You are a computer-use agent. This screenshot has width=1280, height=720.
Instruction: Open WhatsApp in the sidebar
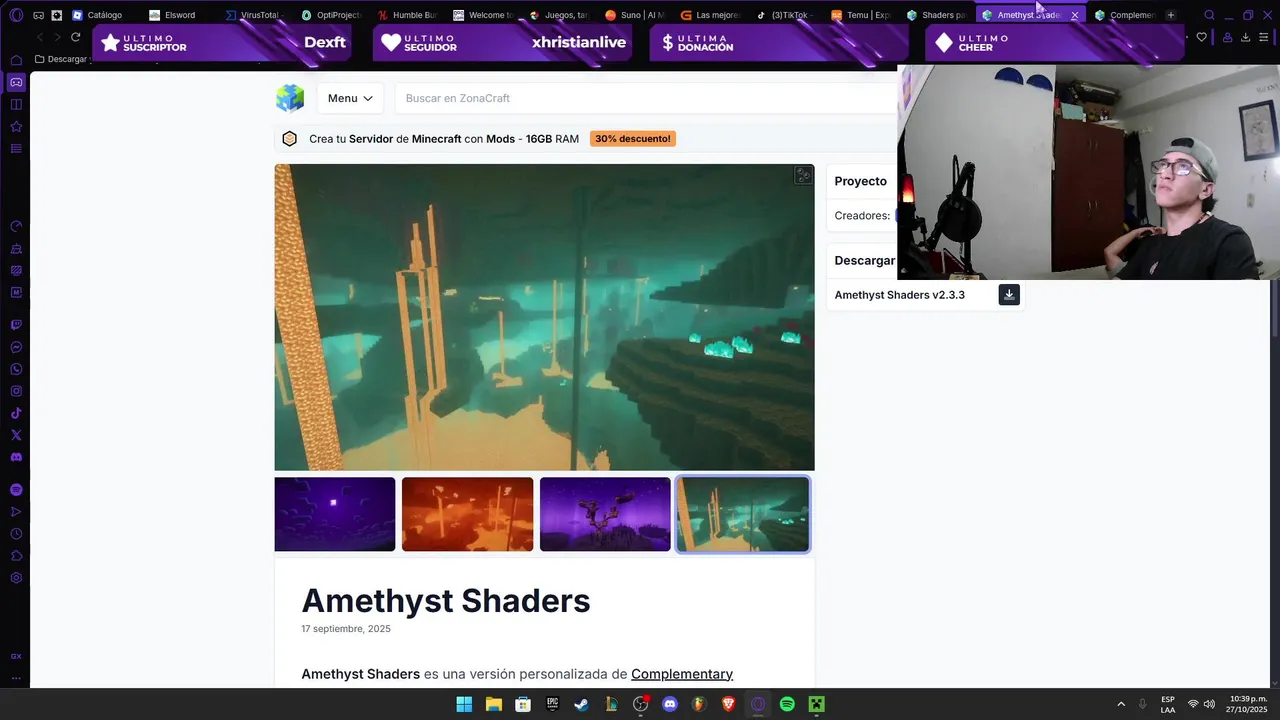coord(16,369)
